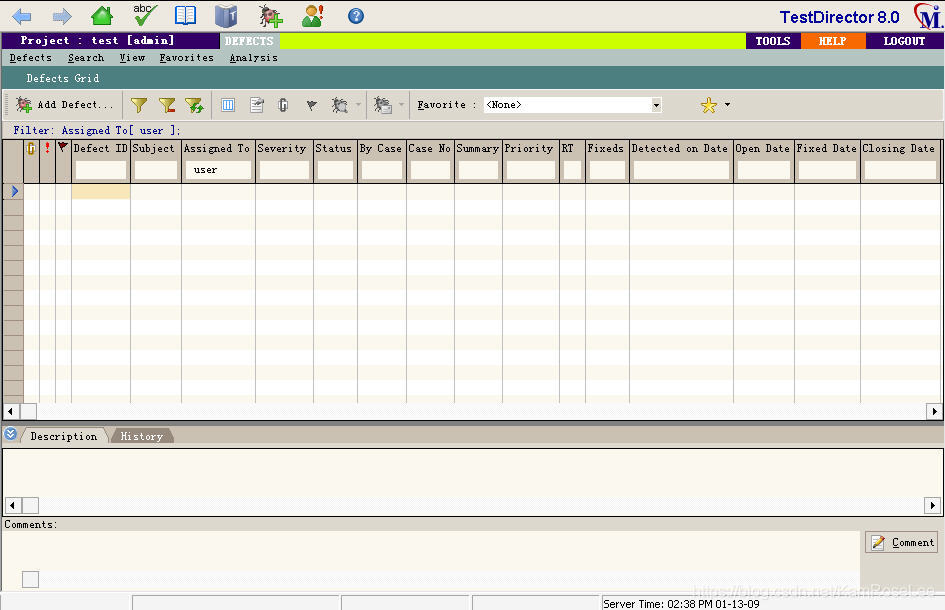Refresh the filter with the funnel-arrows icon
The height and width of the screenshot is (610, 945).
tap(195, 105)
